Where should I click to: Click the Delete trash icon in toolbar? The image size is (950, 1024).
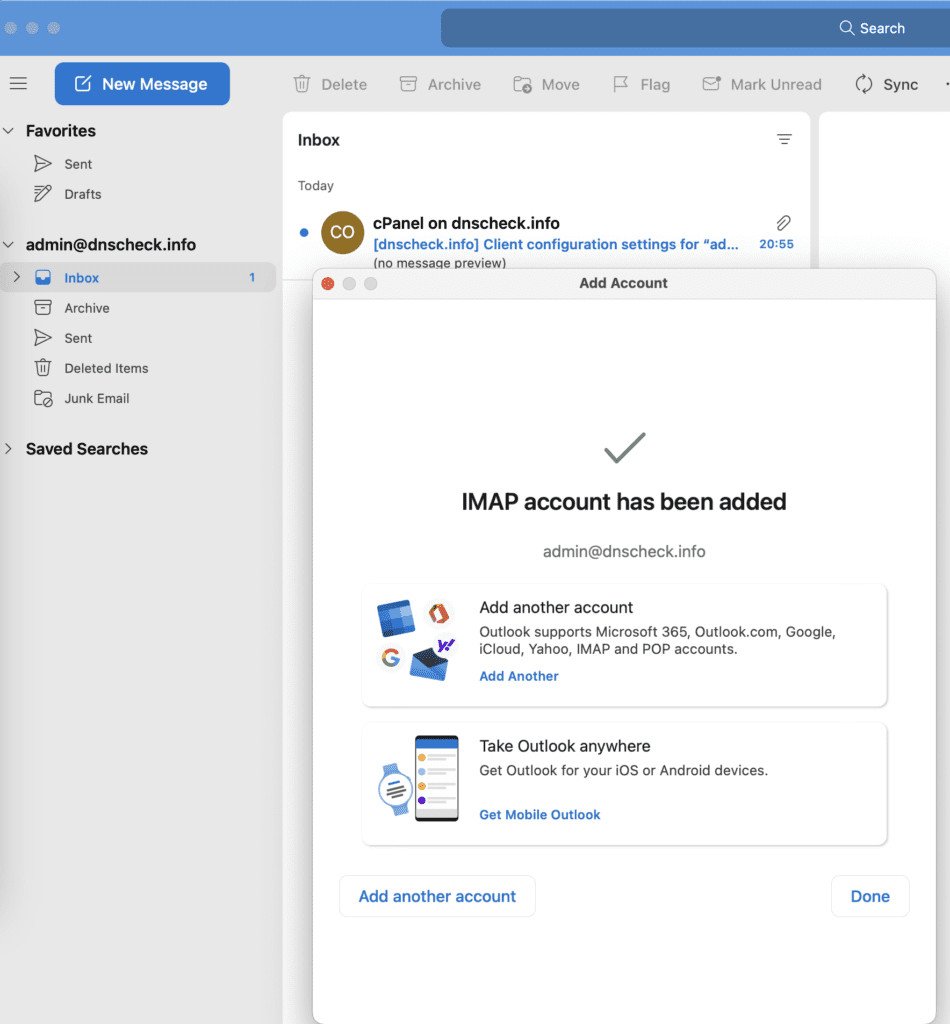pos(302,84)
